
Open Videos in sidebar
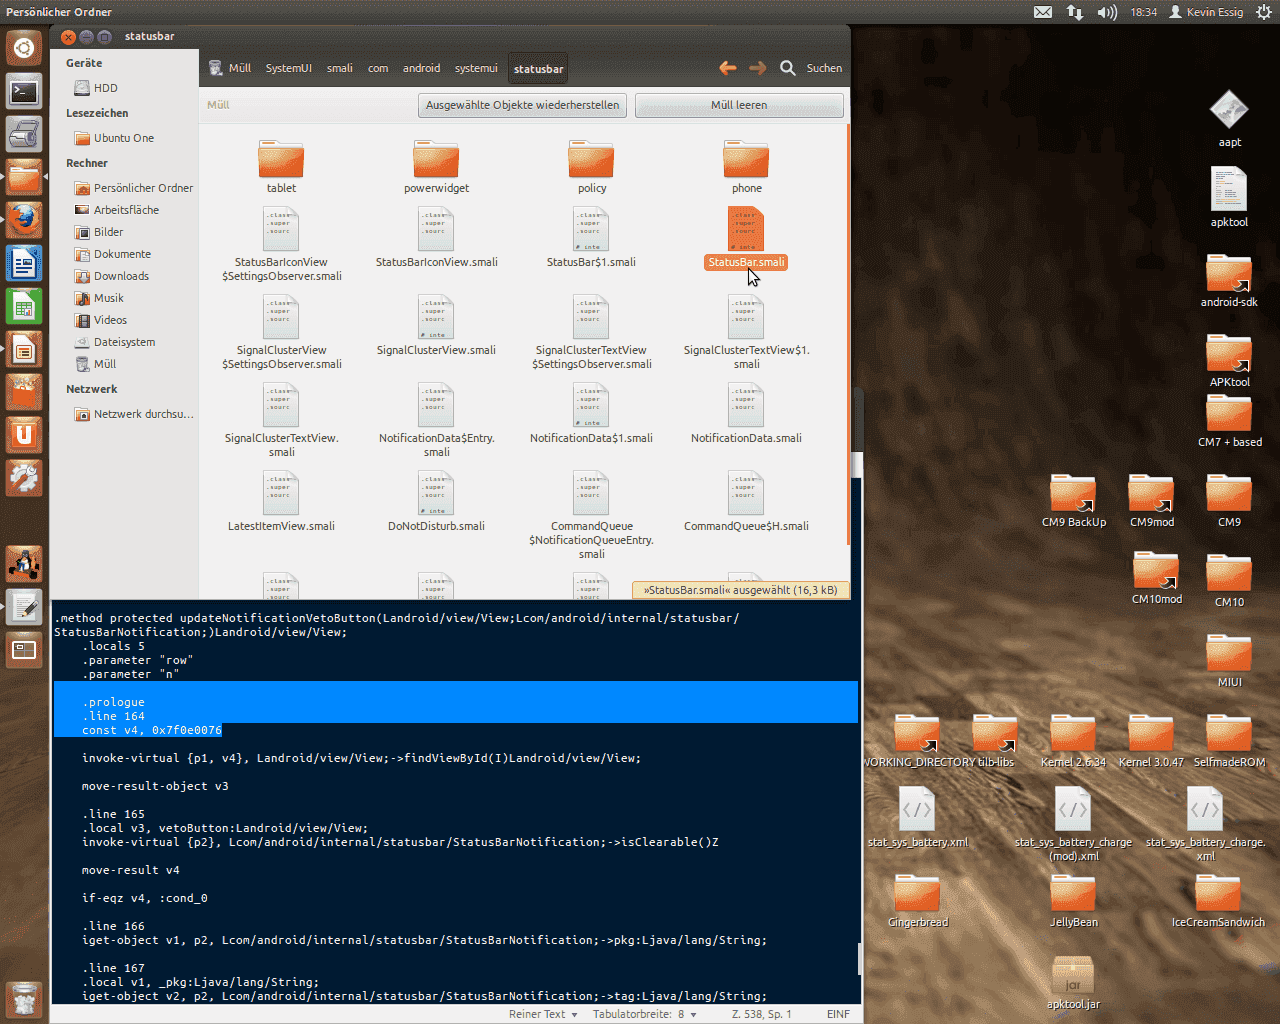[x=100, y=320]
